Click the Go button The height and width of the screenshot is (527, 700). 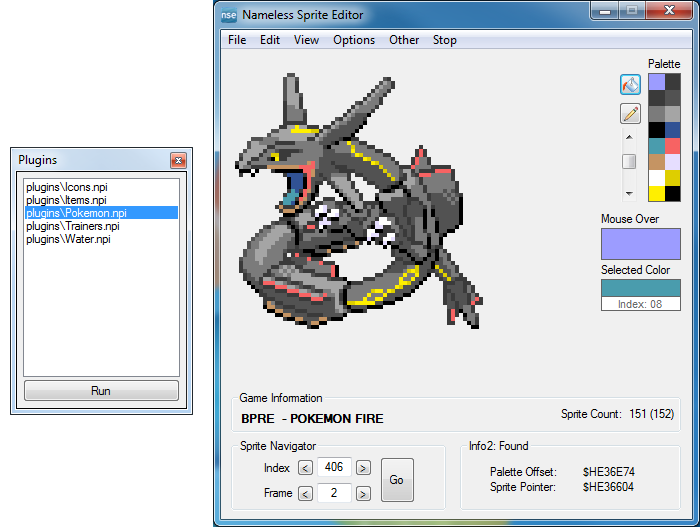point(397,480)
